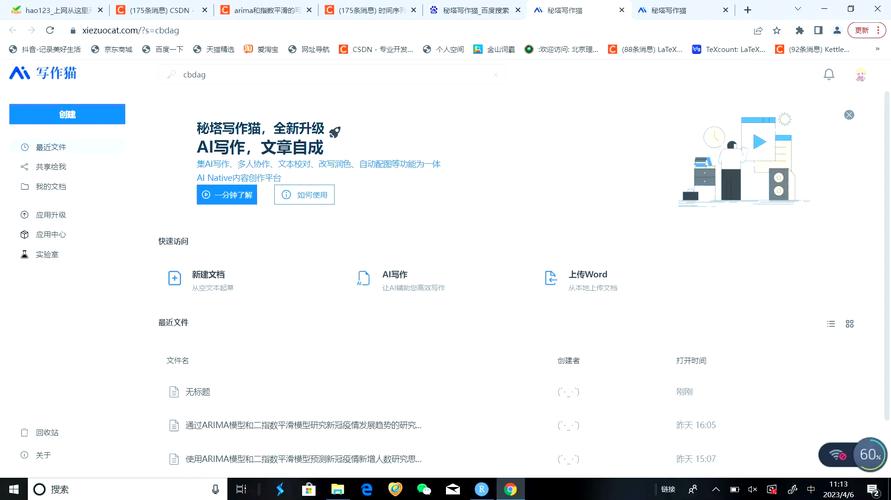891x500 pixels.
Task: Switch to grid view
Action: pyautogui.click(x=850, y=324)
